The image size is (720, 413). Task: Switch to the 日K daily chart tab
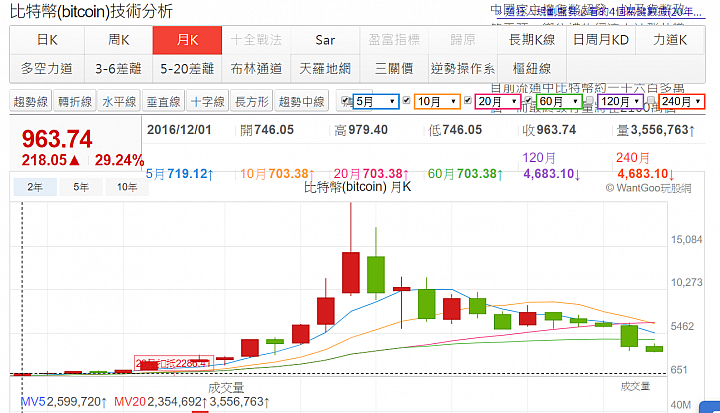(x=47, y=40)
